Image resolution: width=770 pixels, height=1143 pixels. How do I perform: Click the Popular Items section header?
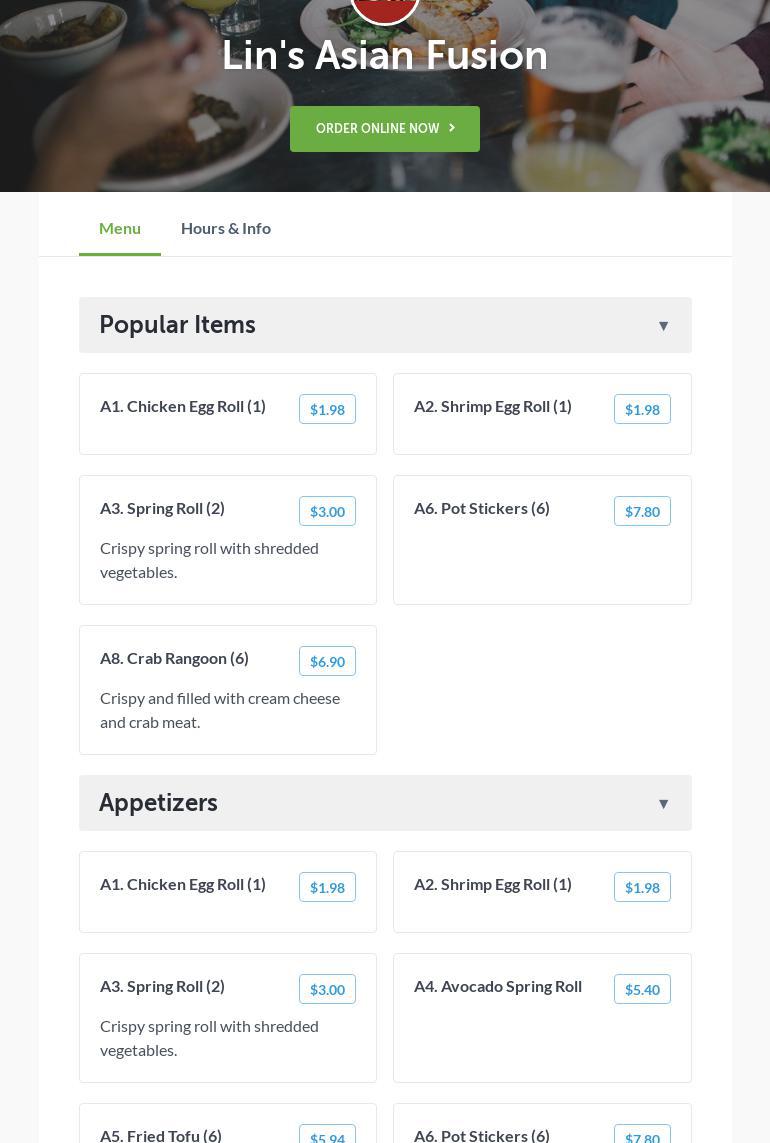[177, 325]
